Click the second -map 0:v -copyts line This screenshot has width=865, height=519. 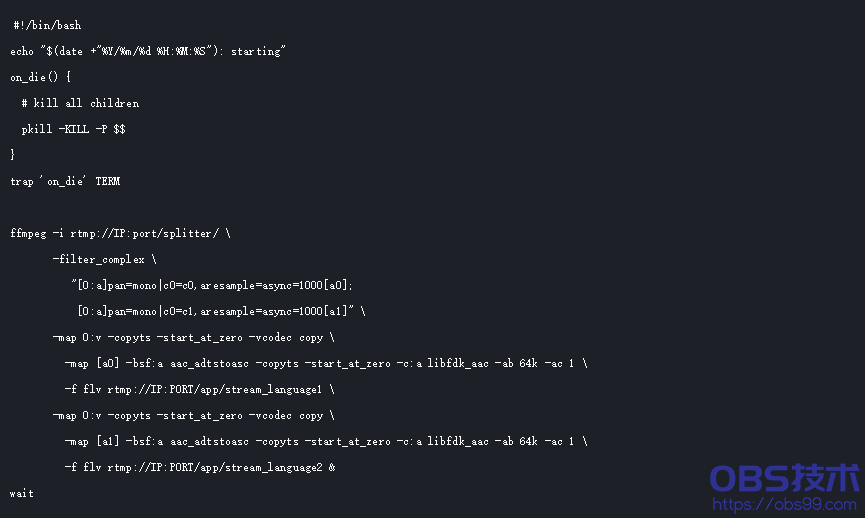(194, 415)
